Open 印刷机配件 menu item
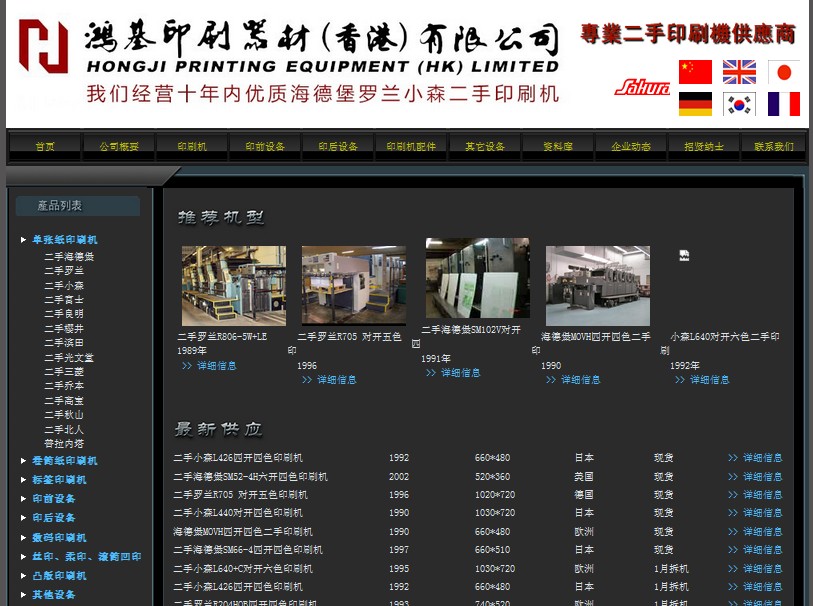This screenshot has width=813, height=606. (411, 147)
